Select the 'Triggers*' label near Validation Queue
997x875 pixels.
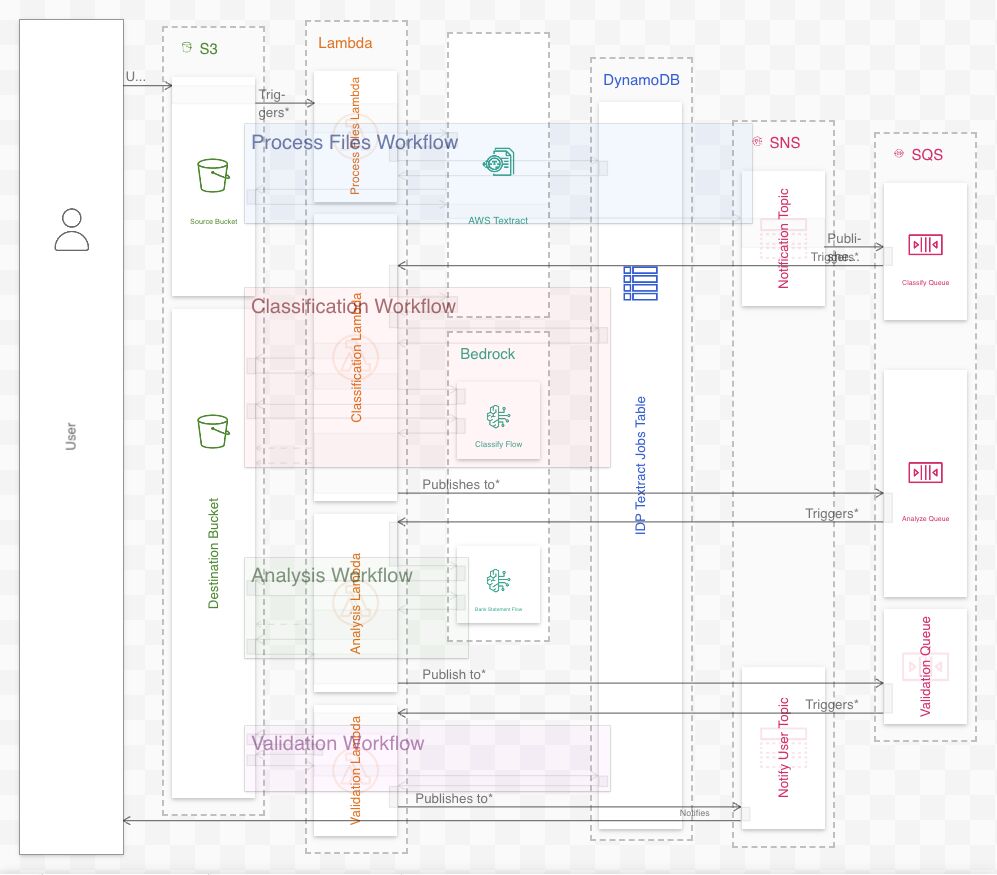(831, 704)
